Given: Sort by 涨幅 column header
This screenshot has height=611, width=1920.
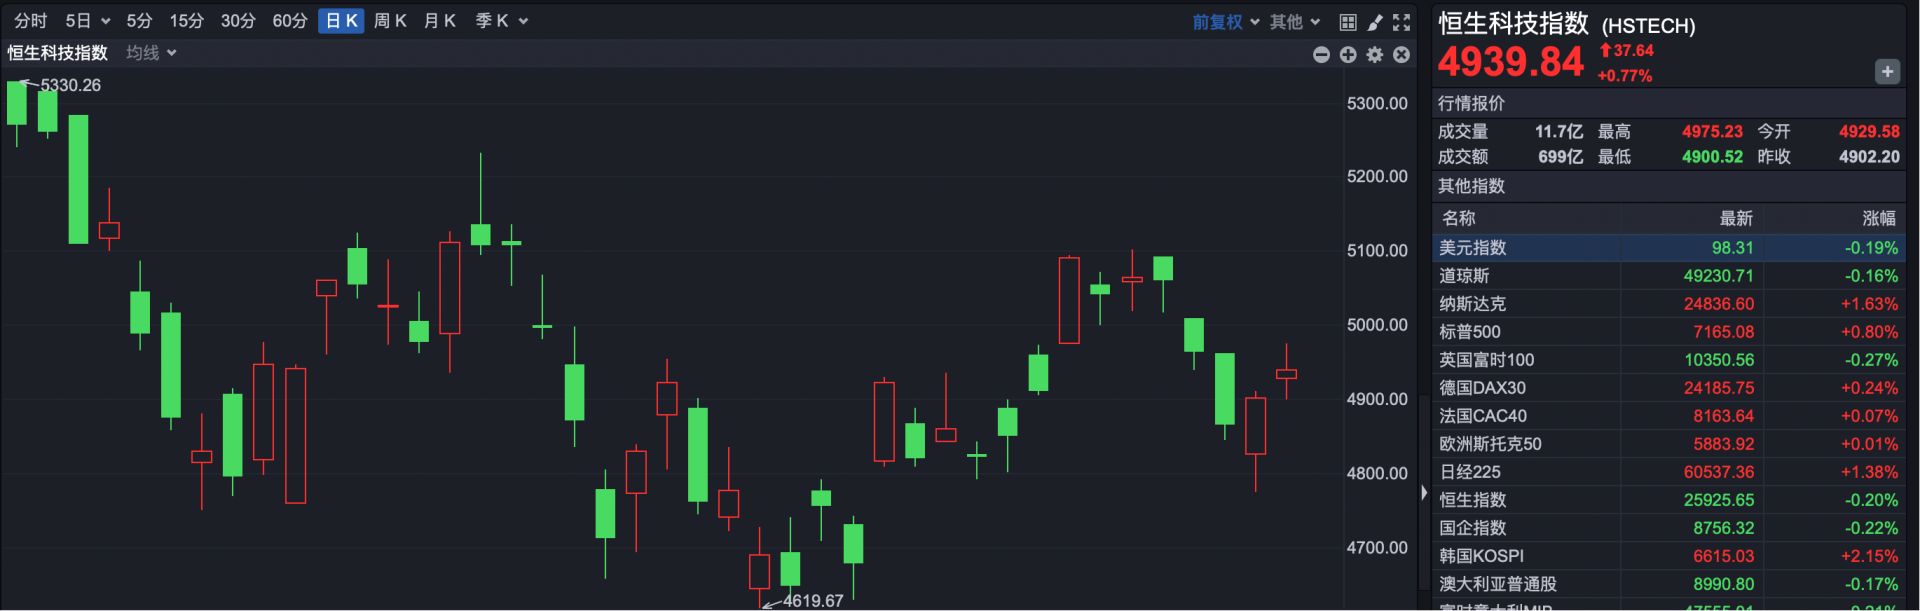Looking at the screenshot, I should tap(1880, 218).
